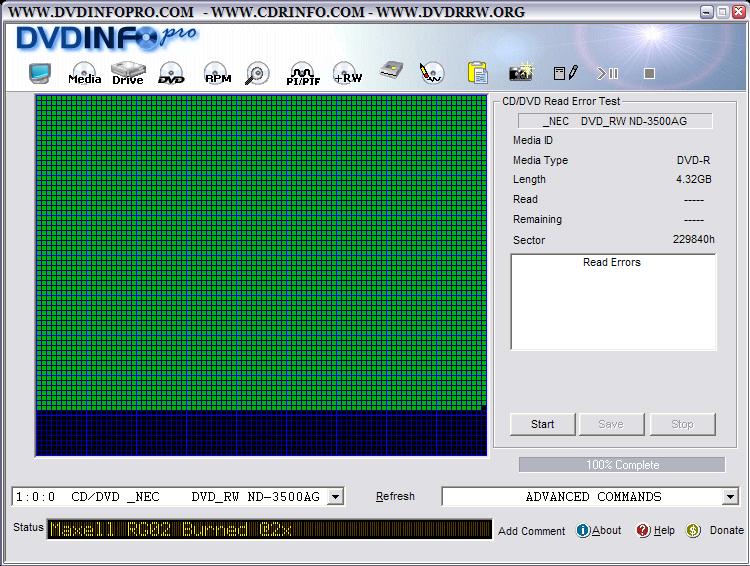
Task: Click the Donate link text
Action: click(727, 530)
